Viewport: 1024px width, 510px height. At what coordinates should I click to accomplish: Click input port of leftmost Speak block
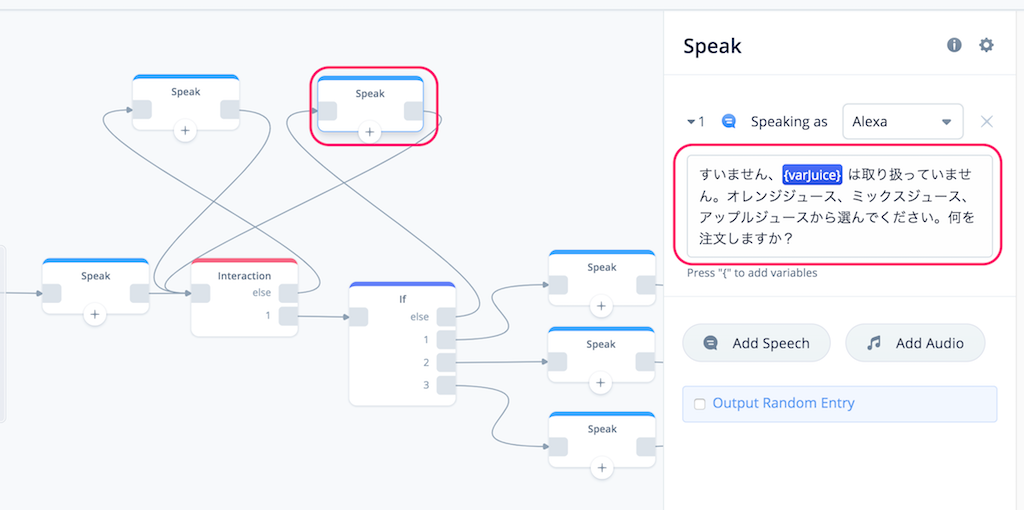point(52,293)
